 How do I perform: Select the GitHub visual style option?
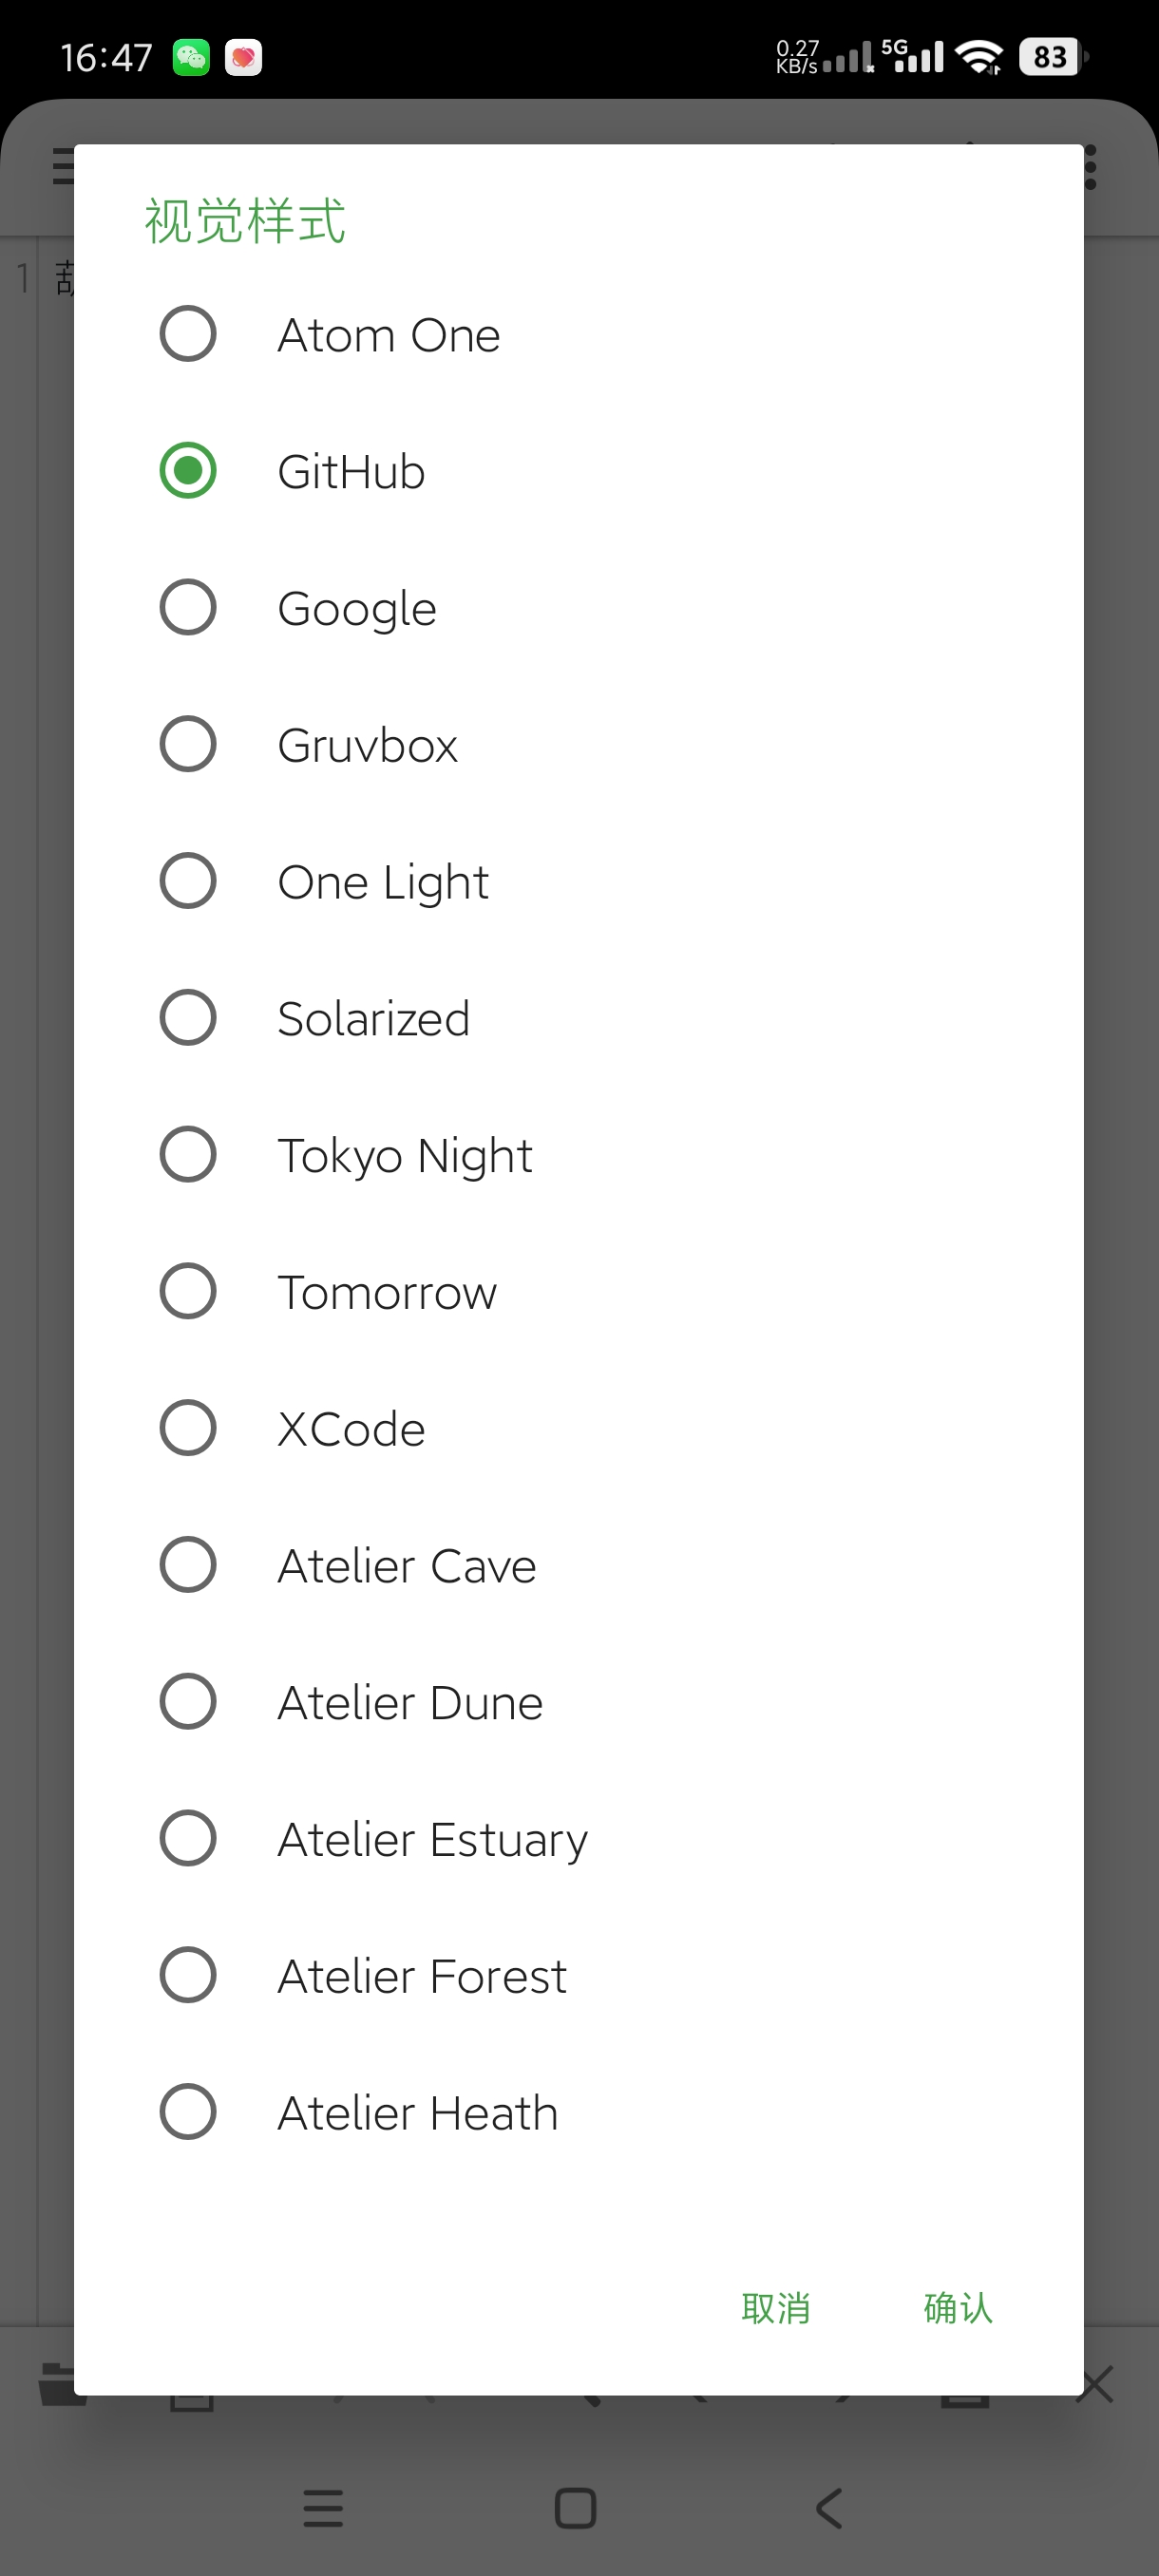click(188, 471)
